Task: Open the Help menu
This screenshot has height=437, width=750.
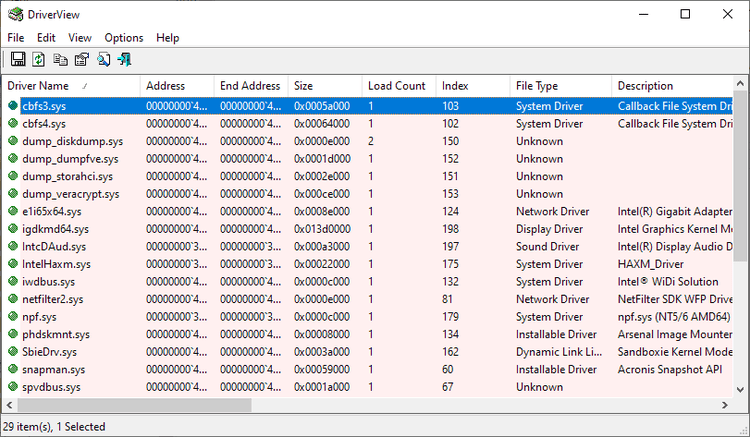Action: coord(167,38)
